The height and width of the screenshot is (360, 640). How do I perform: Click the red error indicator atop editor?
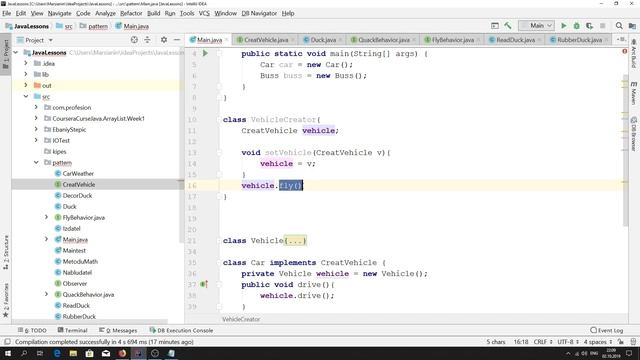tap(624, 51)
